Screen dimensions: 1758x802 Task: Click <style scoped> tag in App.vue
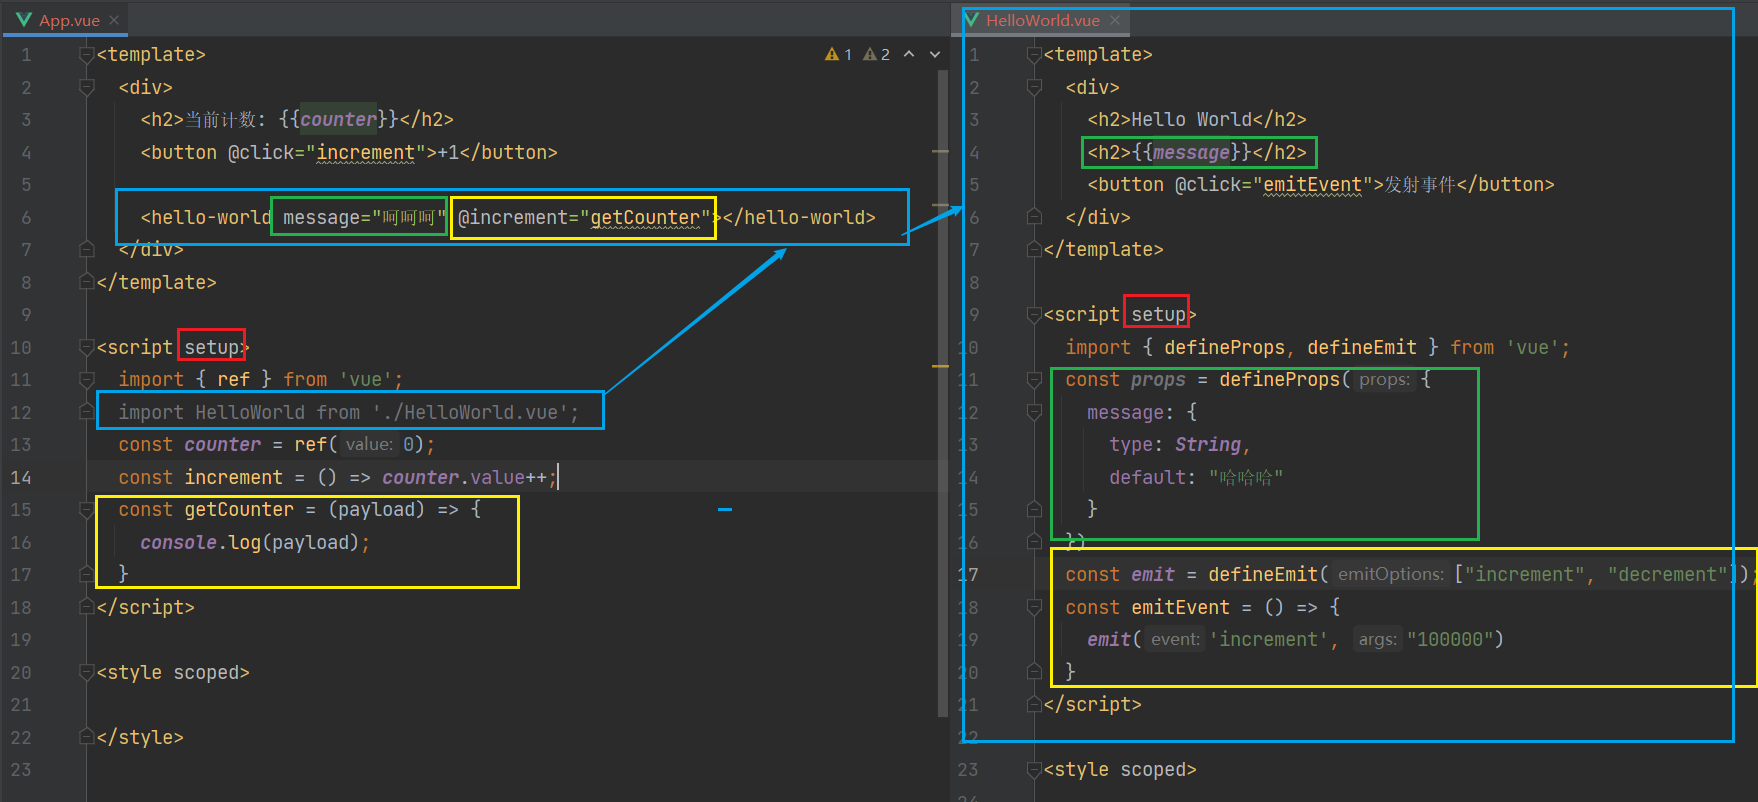(x=173, y=672)
